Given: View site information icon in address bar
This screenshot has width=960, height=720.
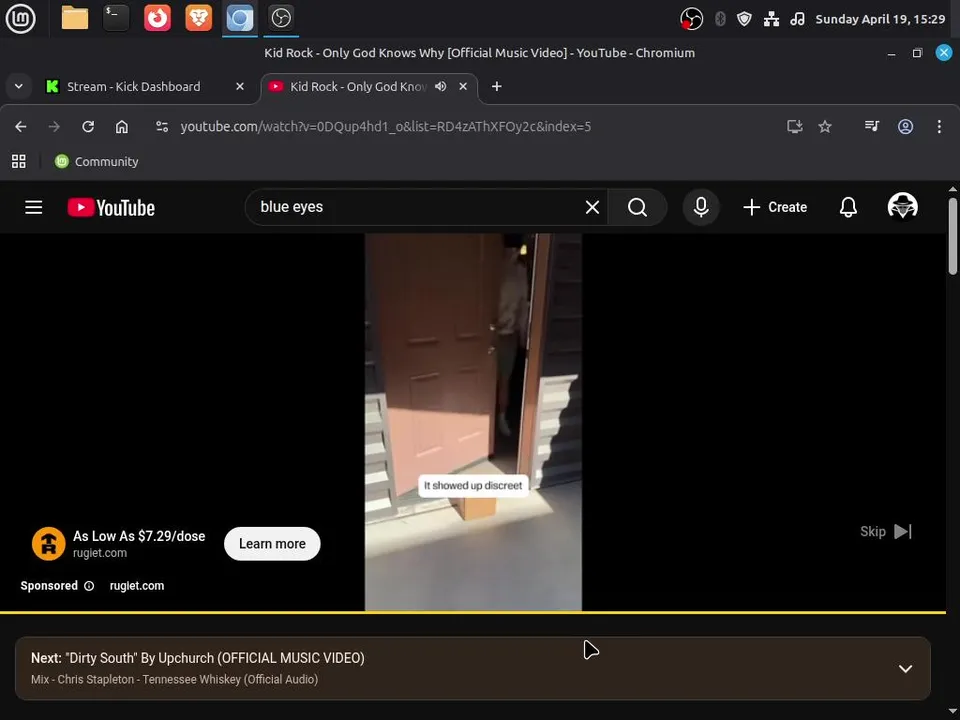Looking at the screenshot, I should click(162, 127).
